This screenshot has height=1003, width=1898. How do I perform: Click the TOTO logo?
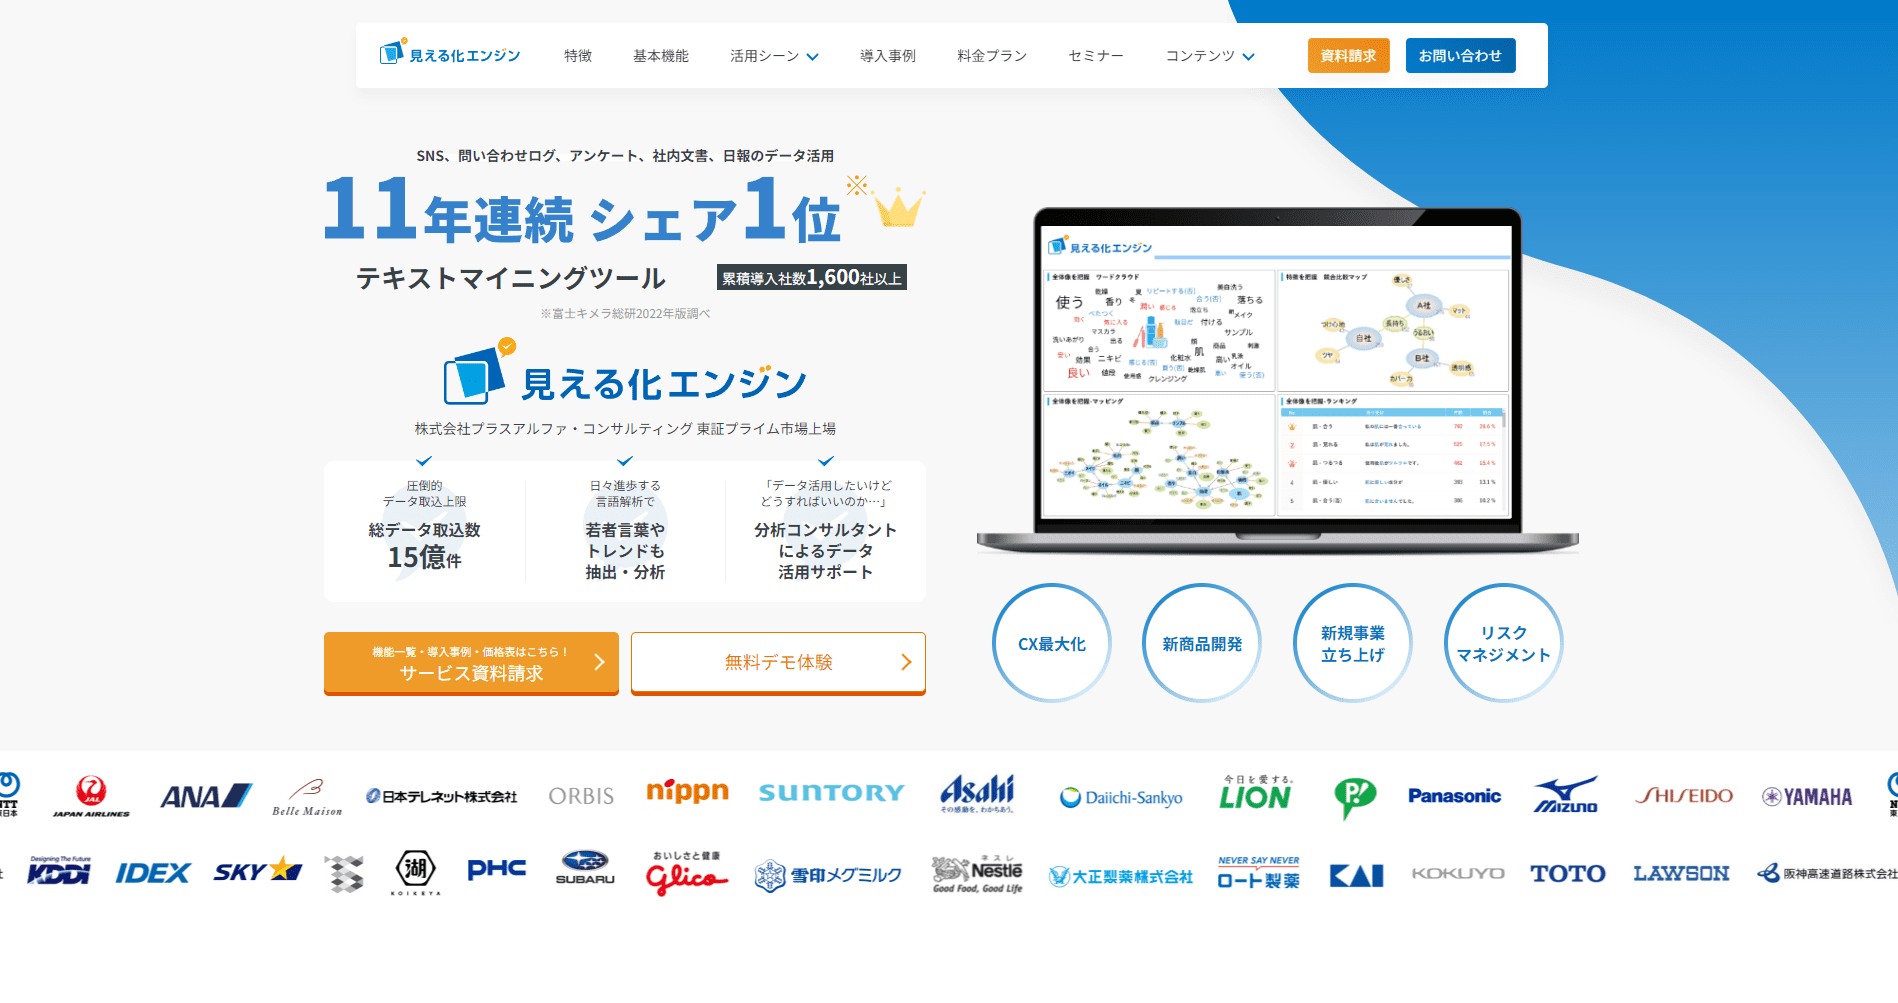click(x=1568, y=874)
